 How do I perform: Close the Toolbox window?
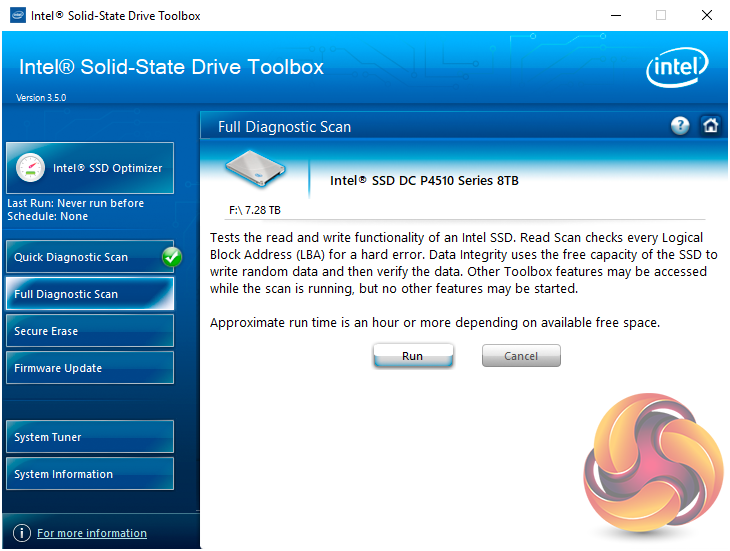[706, 15]
